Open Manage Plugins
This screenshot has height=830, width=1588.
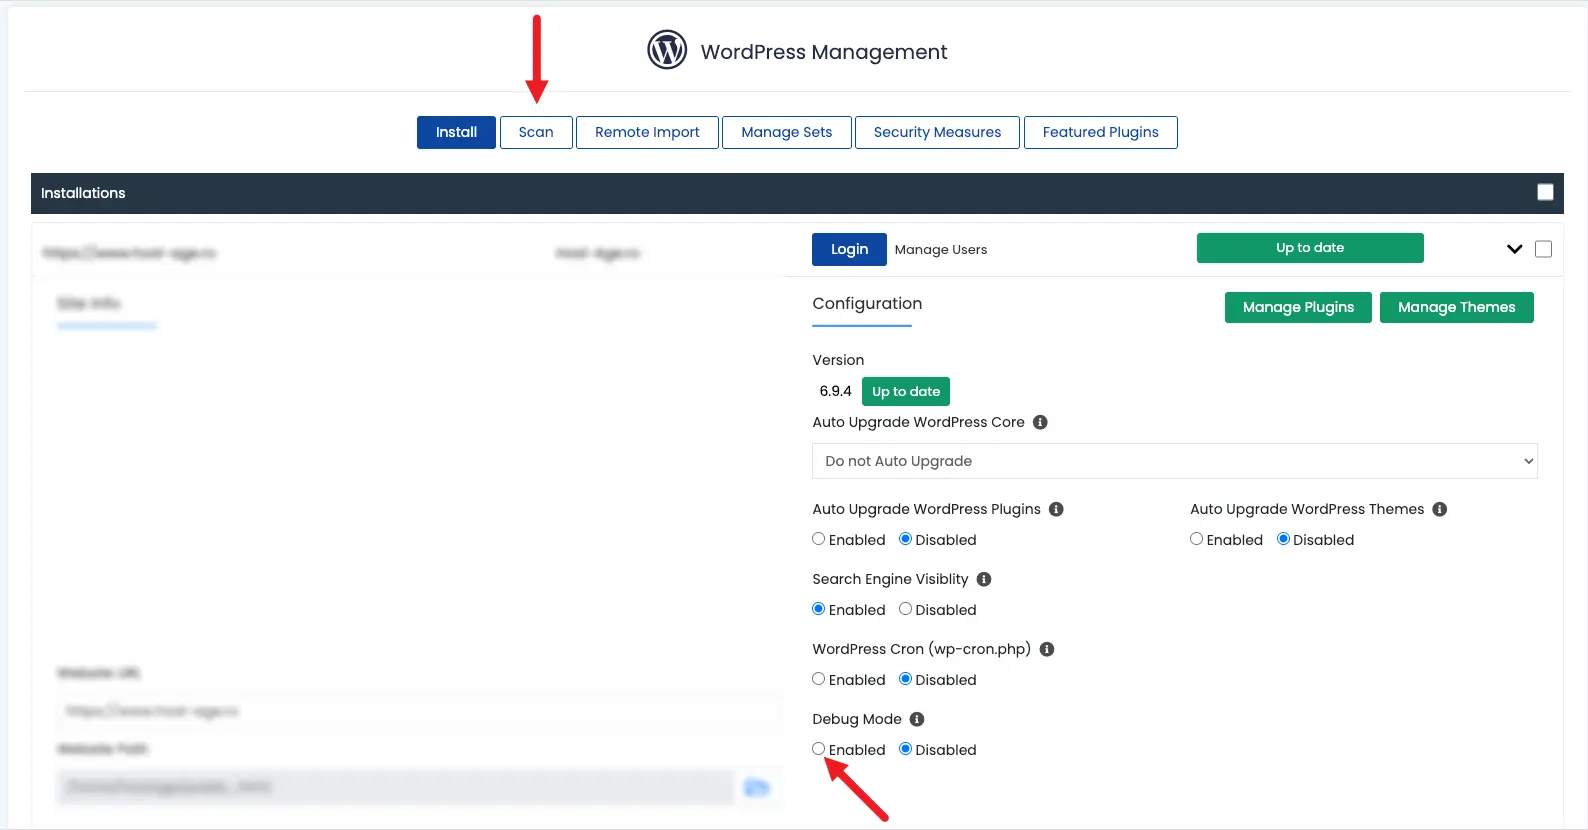tap(1297, 307)
